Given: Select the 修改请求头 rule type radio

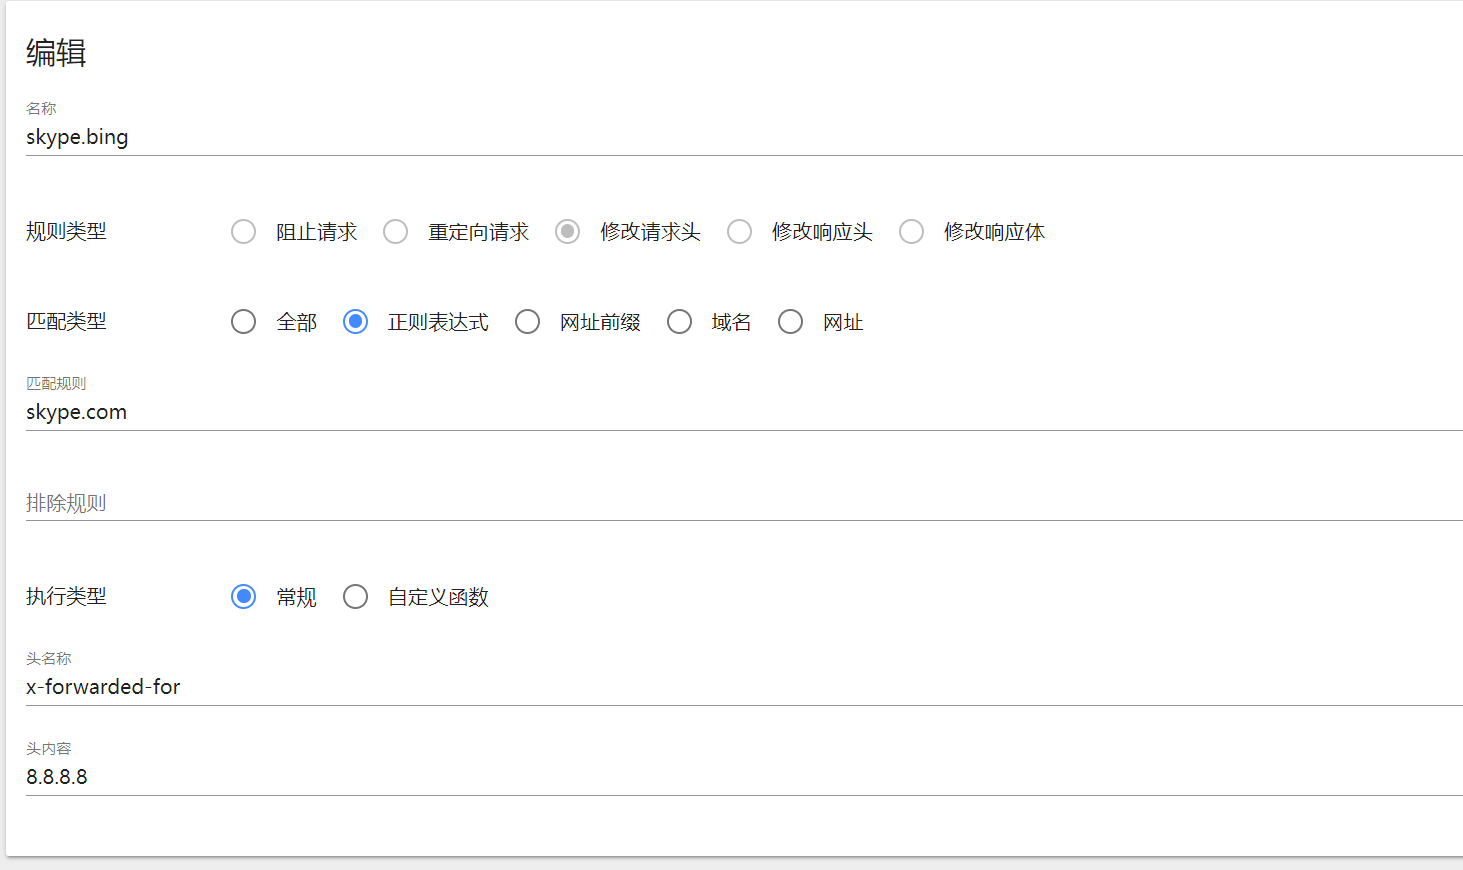Looking at the screenshot, I should [x=567, y=232].
